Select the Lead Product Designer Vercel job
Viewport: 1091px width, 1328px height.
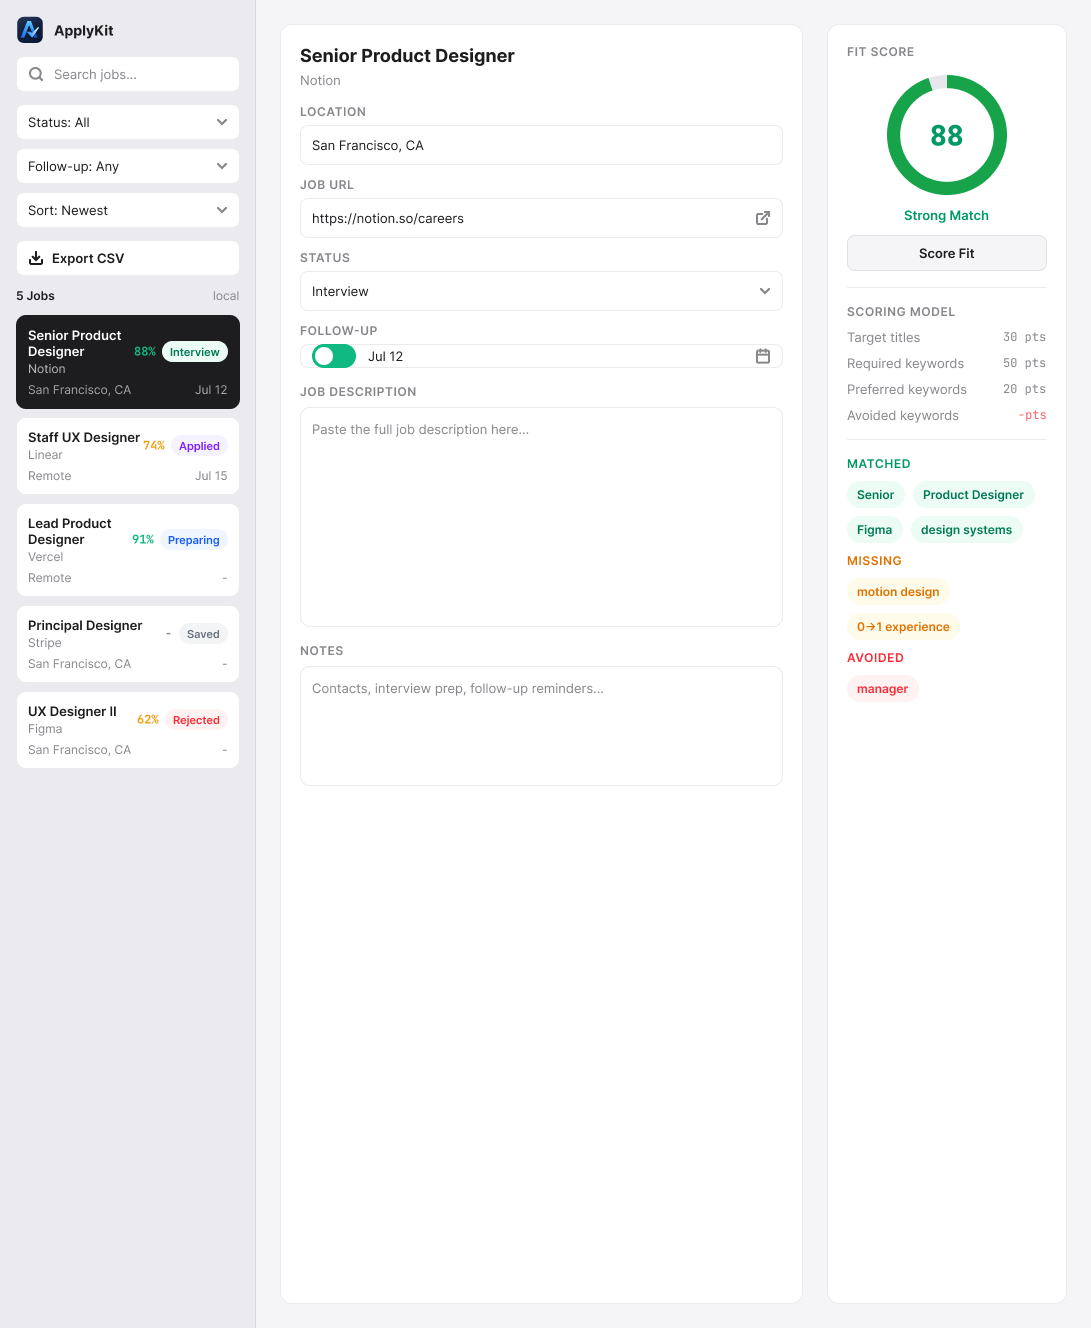pos(128,550)
